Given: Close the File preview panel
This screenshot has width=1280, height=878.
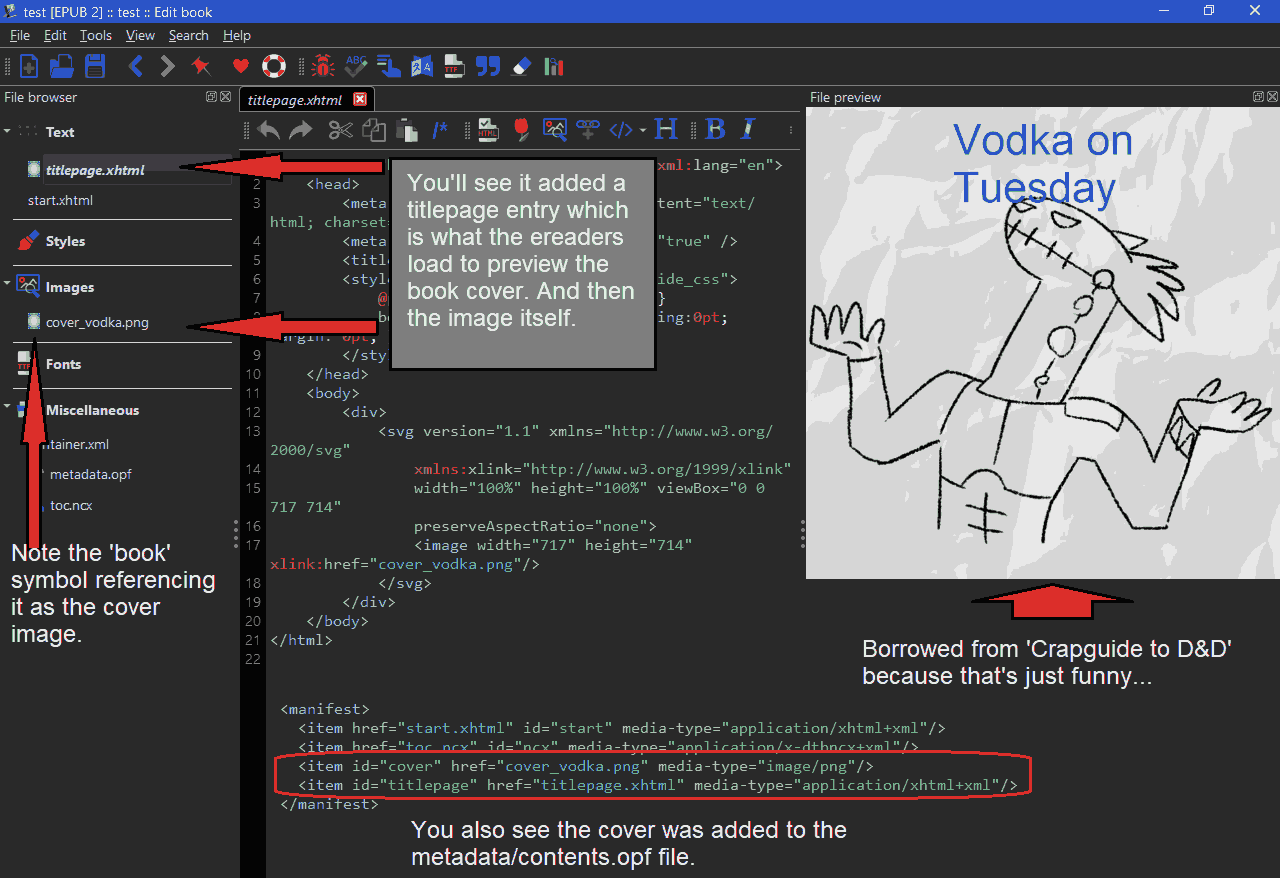Looking at the screenshot, I should pyautogui.click(x=1272, y=97).
